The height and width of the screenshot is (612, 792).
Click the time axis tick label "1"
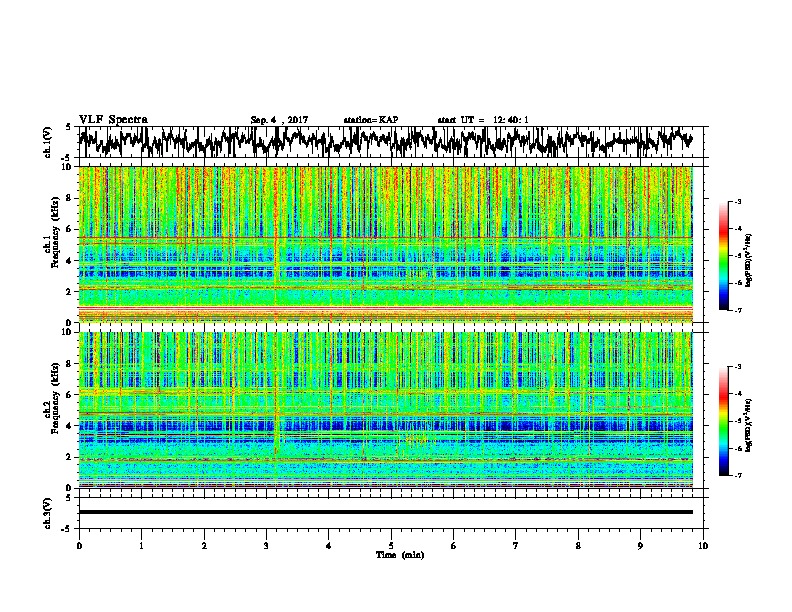pos(141,546)
